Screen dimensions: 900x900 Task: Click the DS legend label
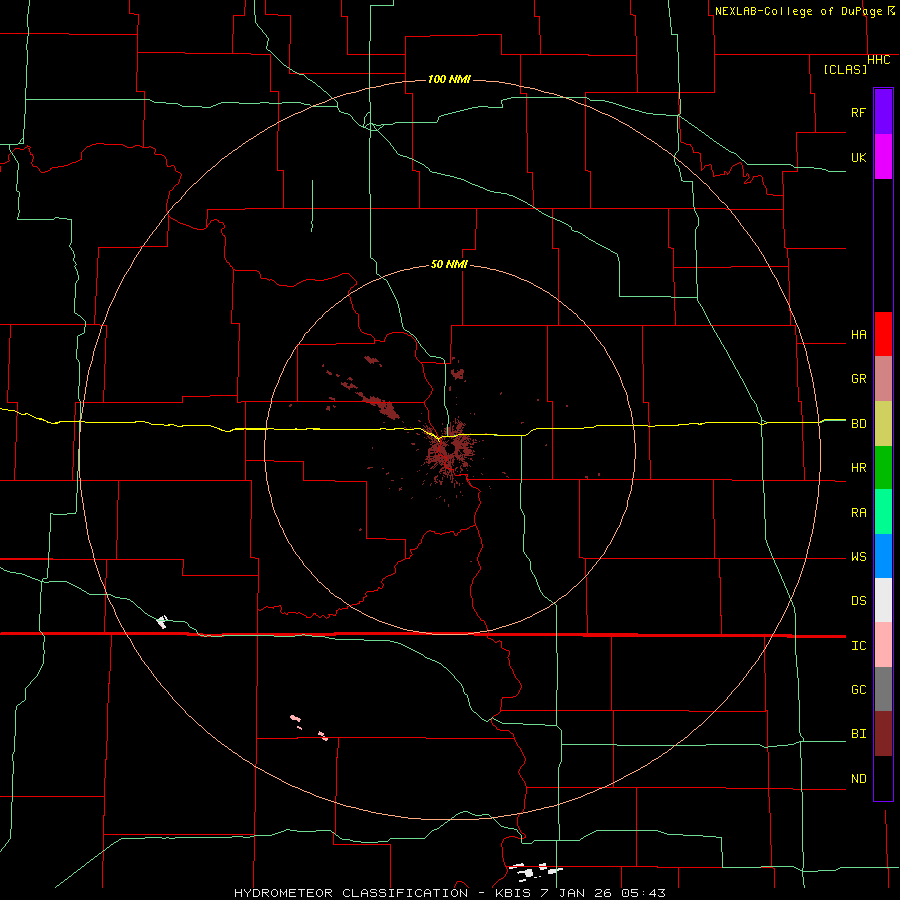click(x=858, y=601)
